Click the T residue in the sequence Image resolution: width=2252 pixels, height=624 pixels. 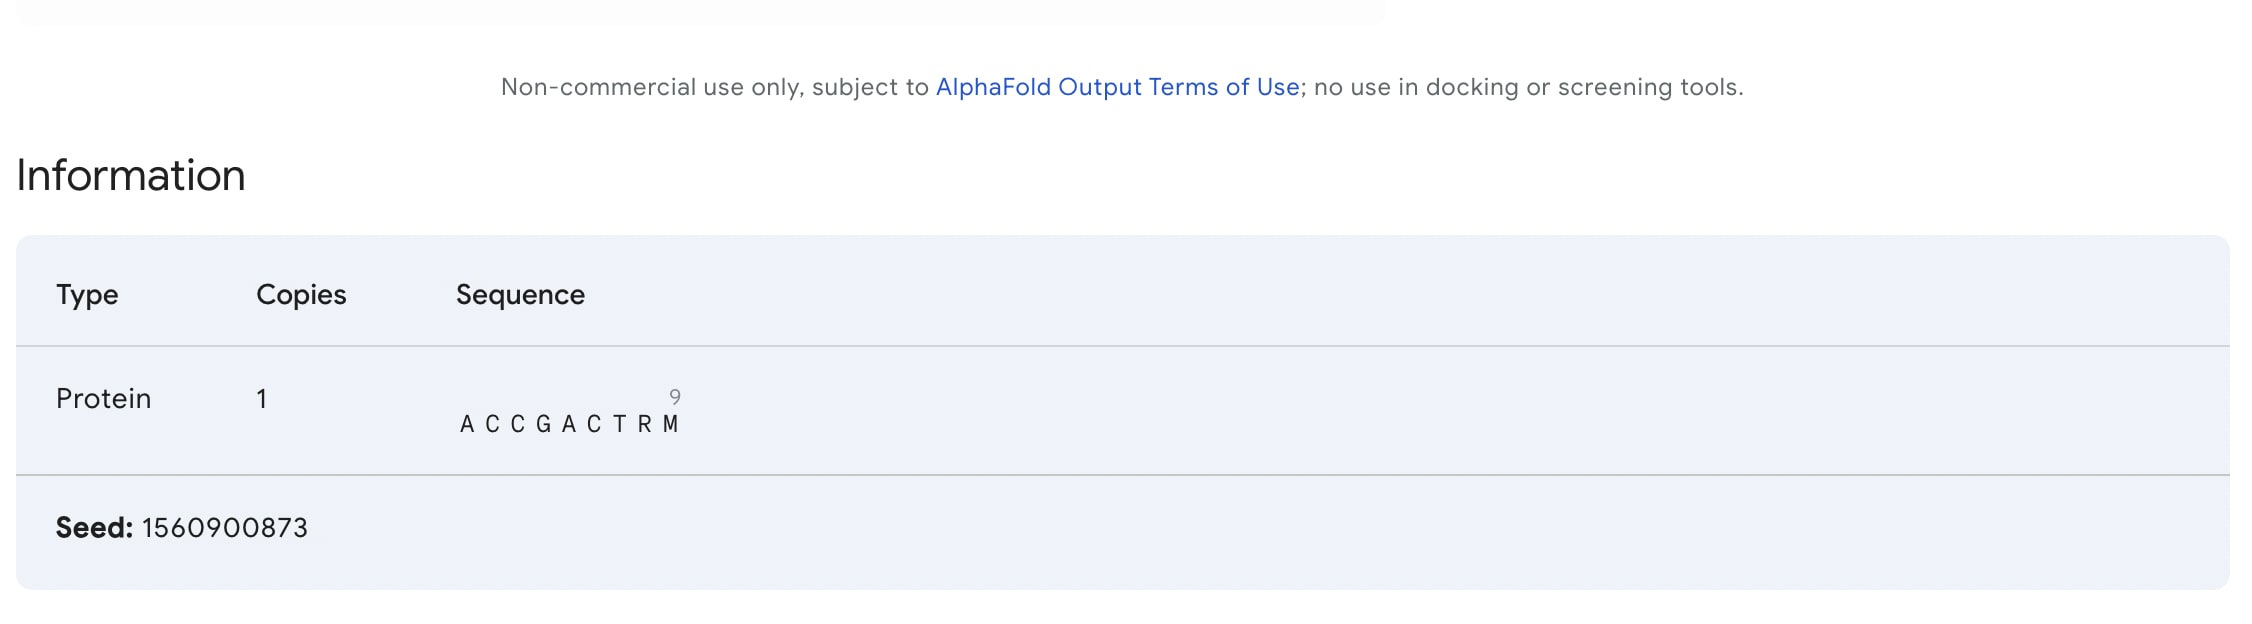[x=619, y=425]
